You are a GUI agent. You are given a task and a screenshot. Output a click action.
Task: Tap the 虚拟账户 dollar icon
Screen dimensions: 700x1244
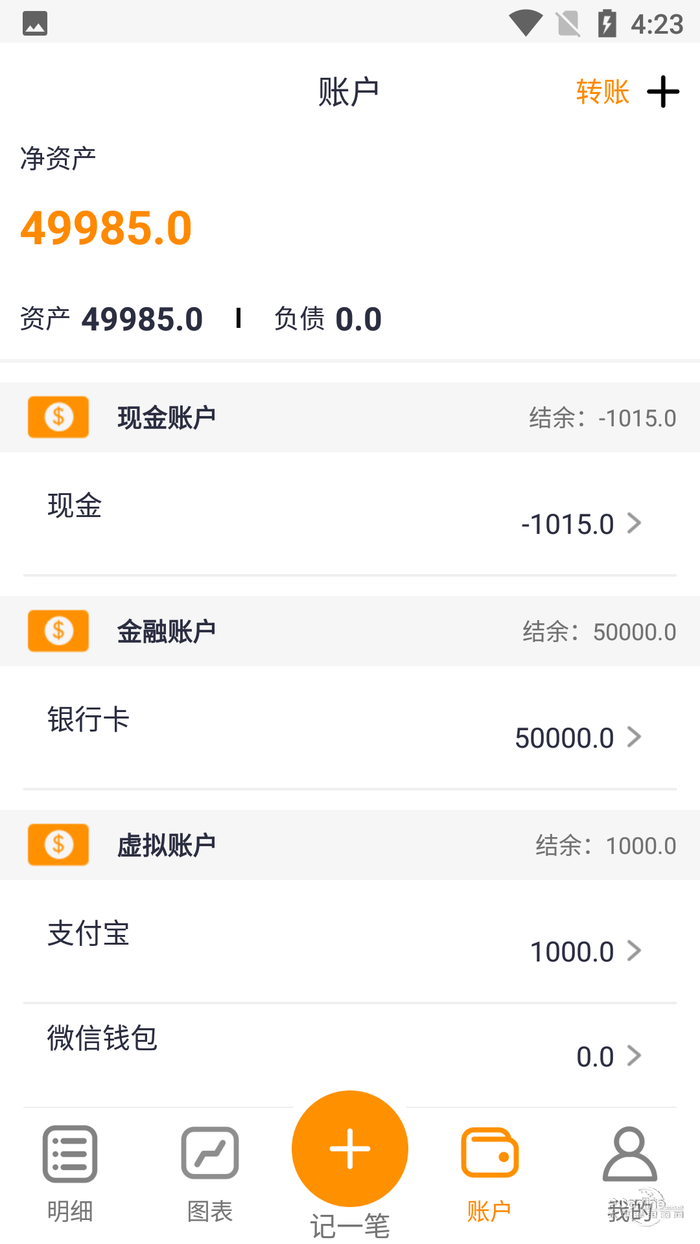click(x=58, y=845)
